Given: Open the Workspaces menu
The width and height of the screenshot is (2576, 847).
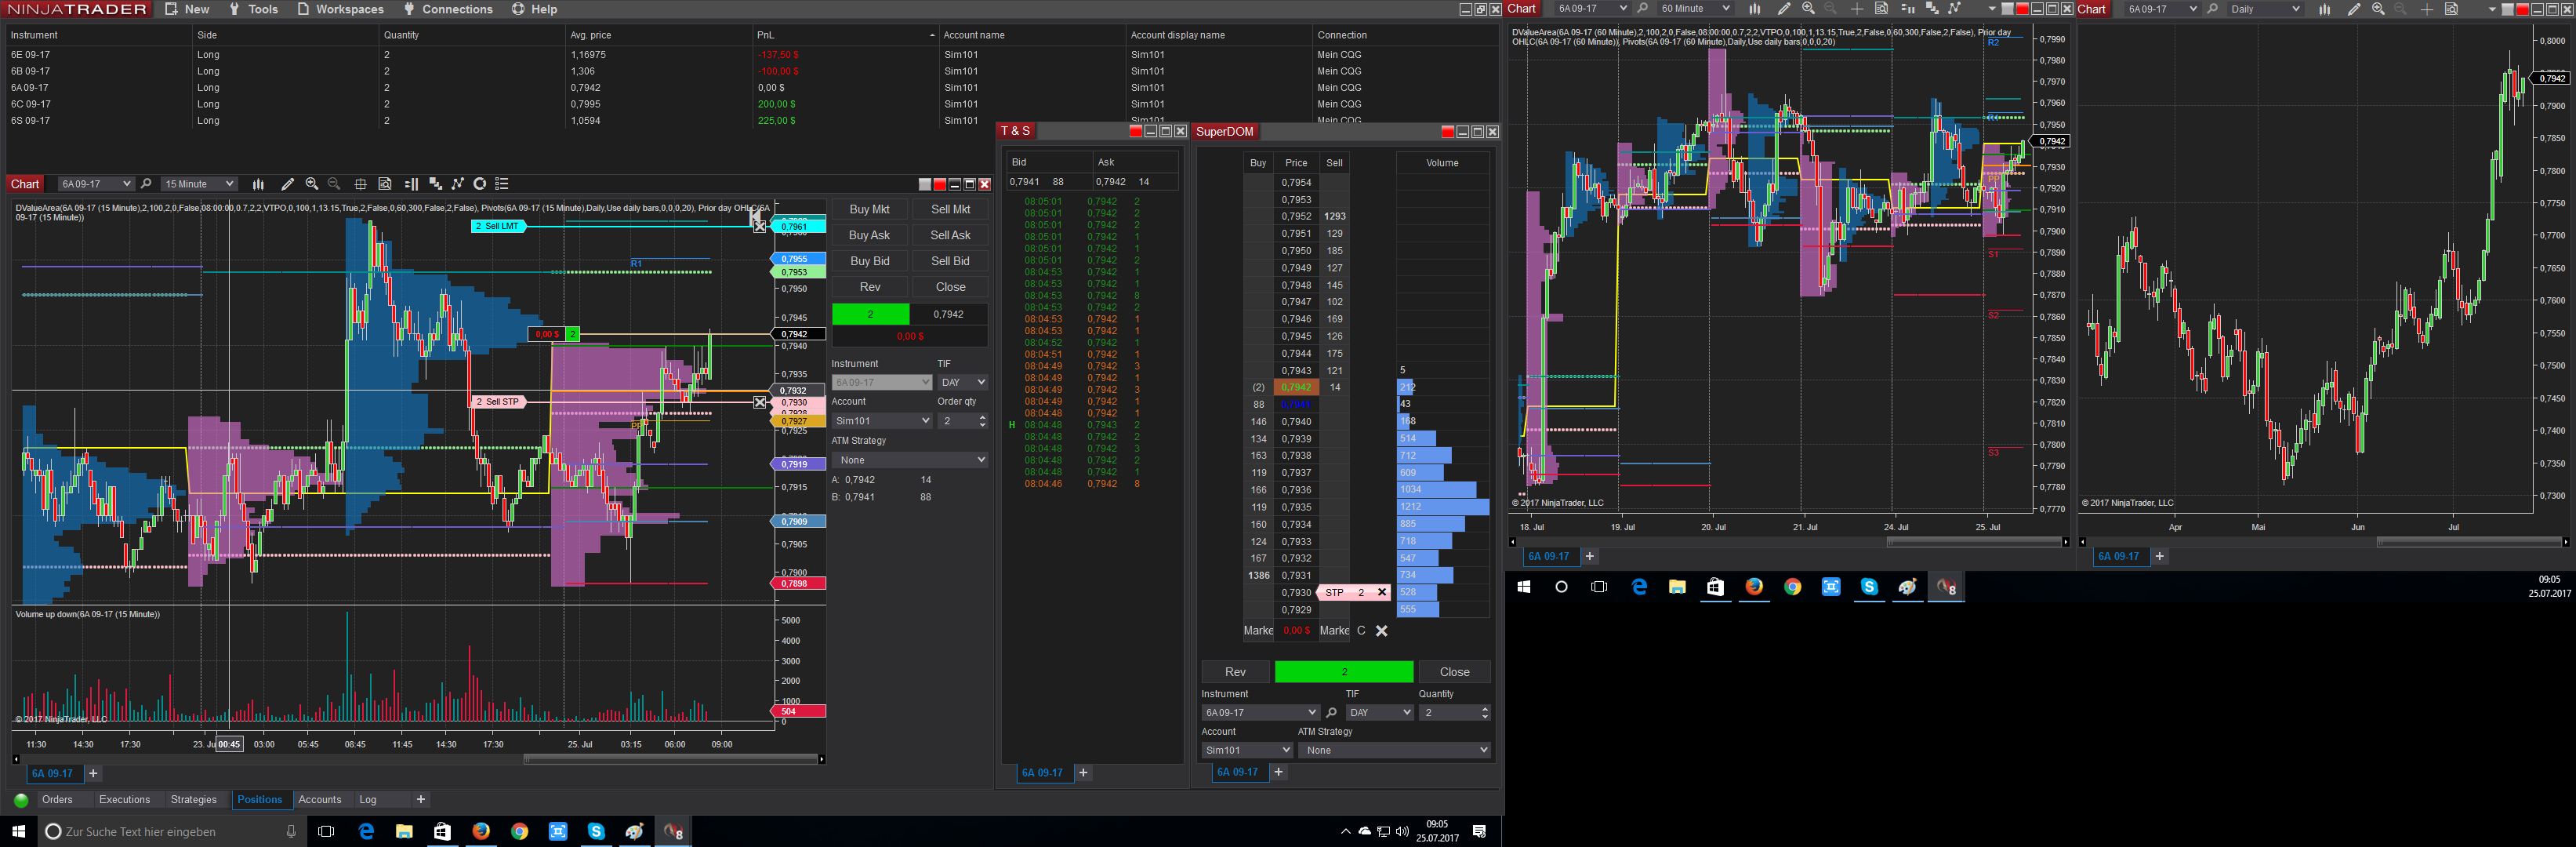Looking at the screenshot, I should (340, 9).
